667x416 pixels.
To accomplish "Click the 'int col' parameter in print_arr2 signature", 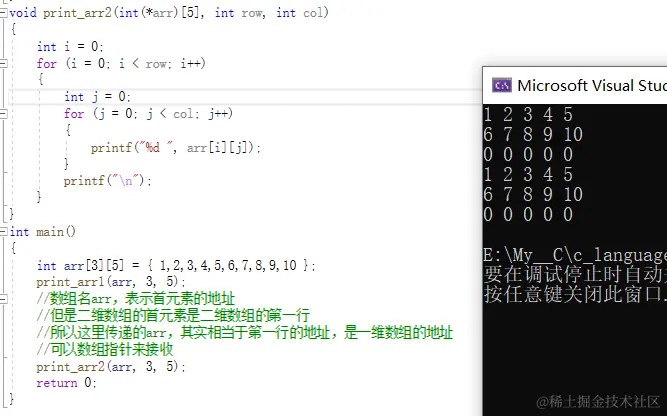I will [300, 13].
